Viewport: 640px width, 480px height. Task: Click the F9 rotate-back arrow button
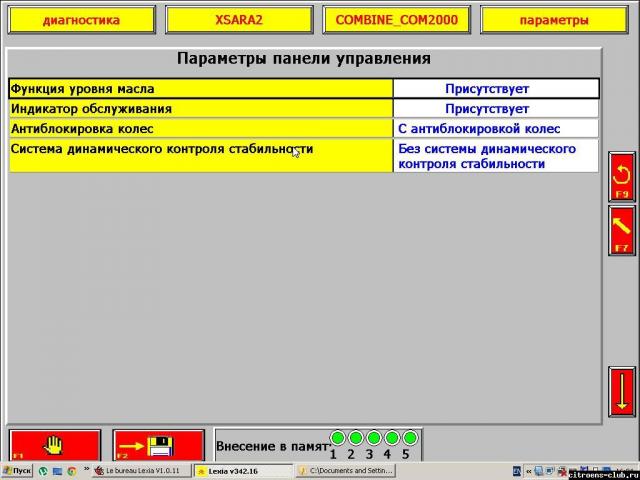[622, 177]
